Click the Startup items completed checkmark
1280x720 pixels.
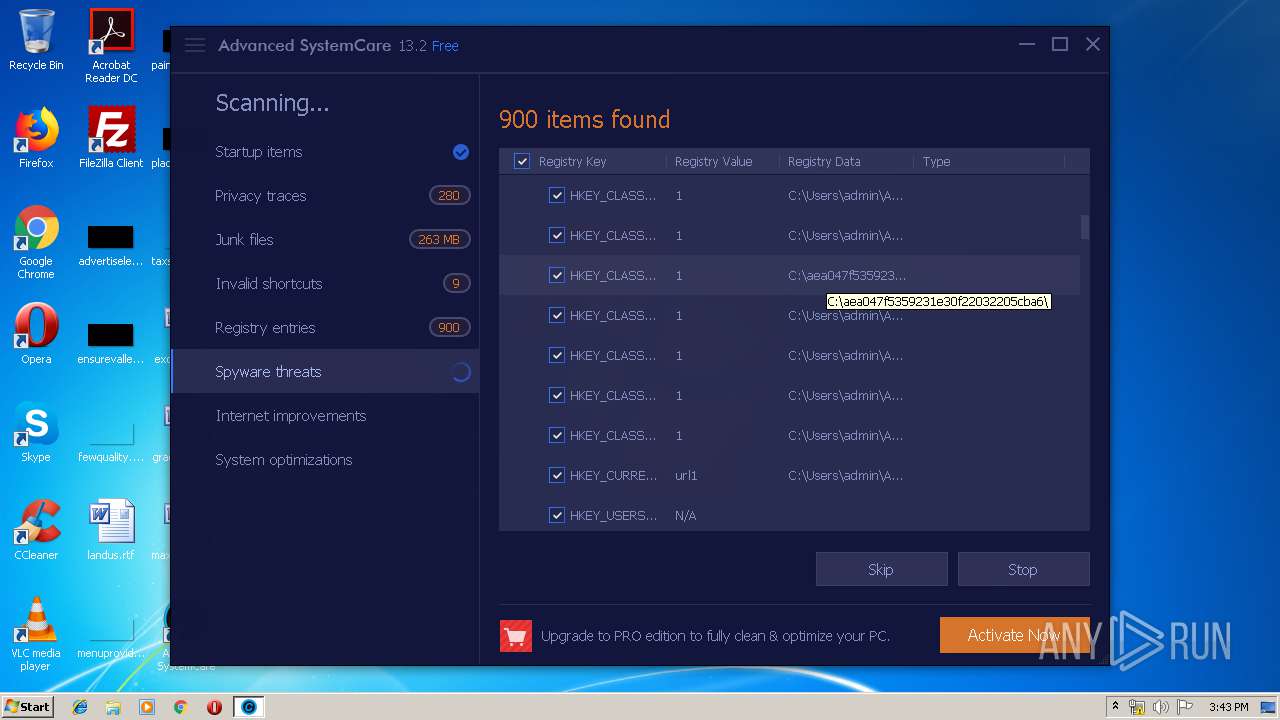click(x=461, y=152)
